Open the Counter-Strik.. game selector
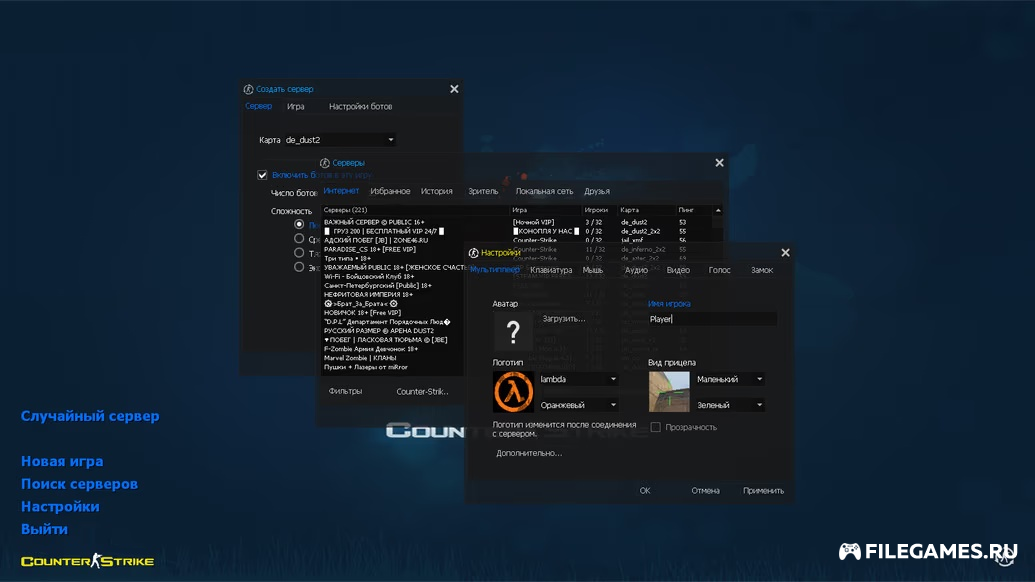1035x582 pixels. pyautogui.click(x=422, y=392)
